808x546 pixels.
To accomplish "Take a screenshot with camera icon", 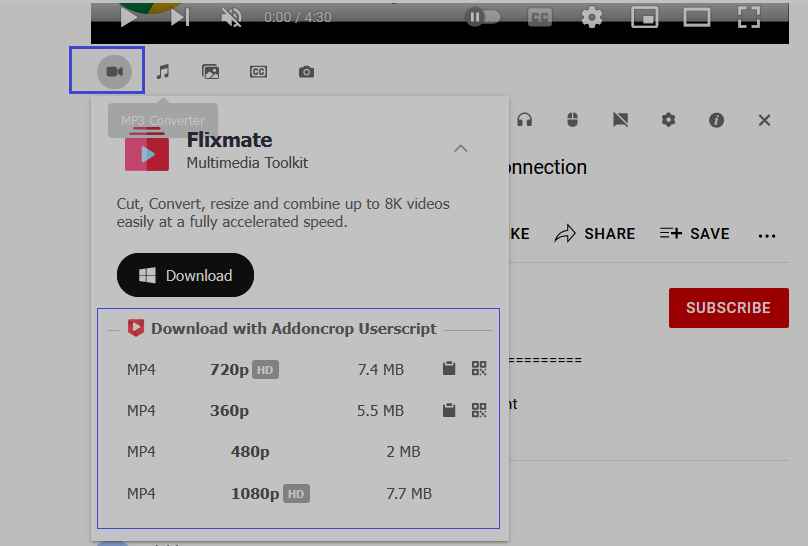I will 306,72.
